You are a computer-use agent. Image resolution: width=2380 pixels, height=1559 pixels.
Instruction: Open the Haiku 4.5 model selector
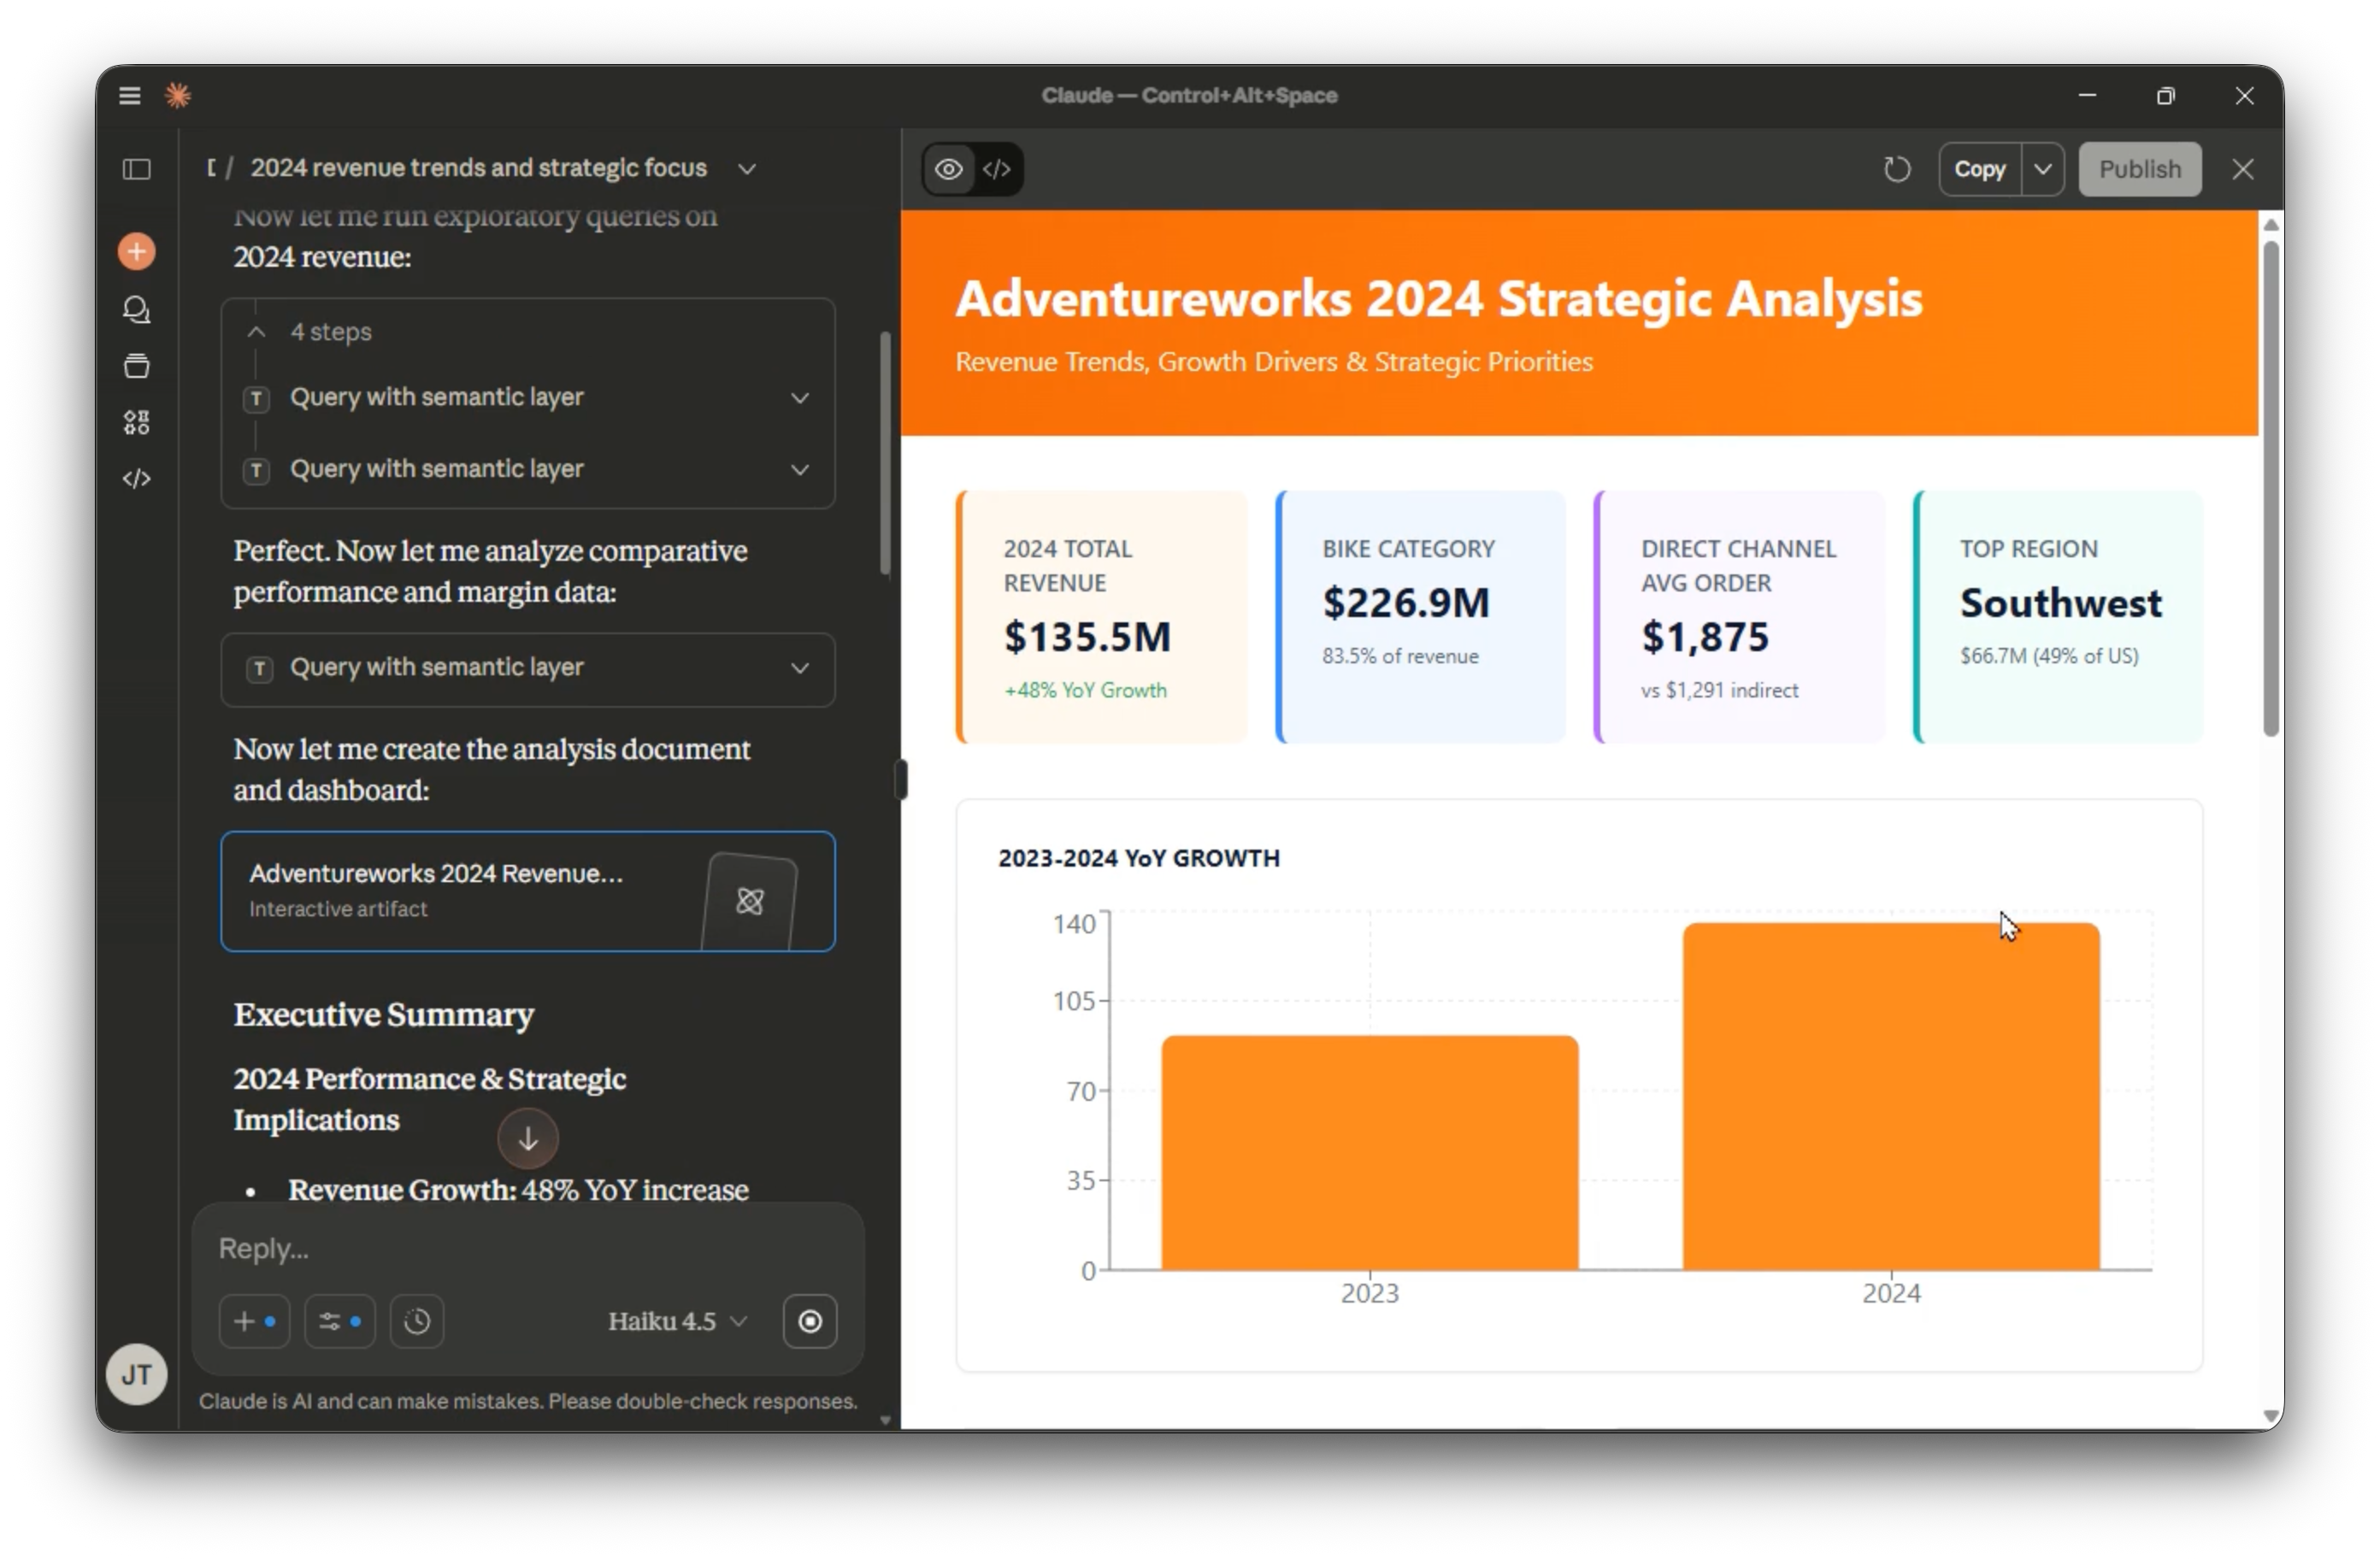click(677, 1321)
